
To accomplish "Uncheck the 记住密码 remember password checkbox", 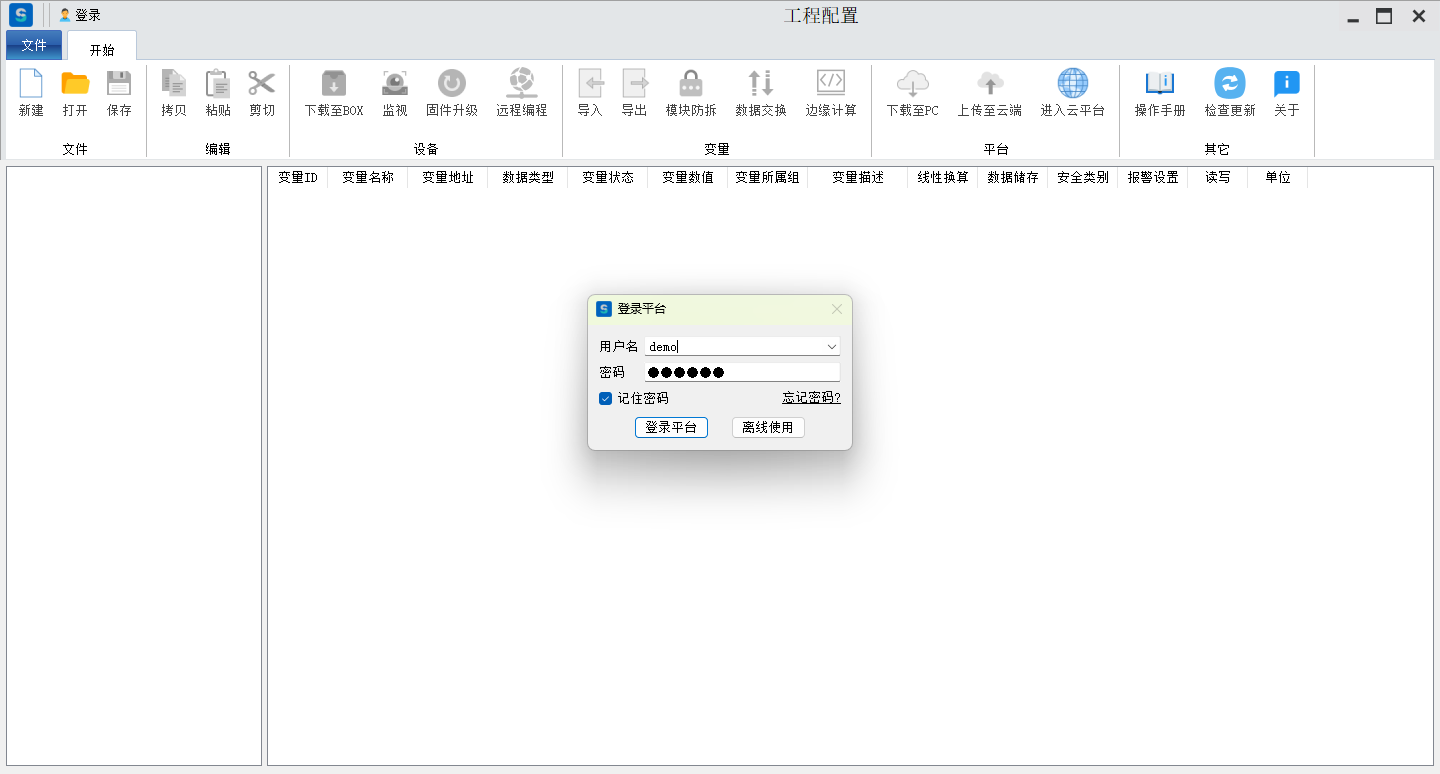I will pos(605,398).
